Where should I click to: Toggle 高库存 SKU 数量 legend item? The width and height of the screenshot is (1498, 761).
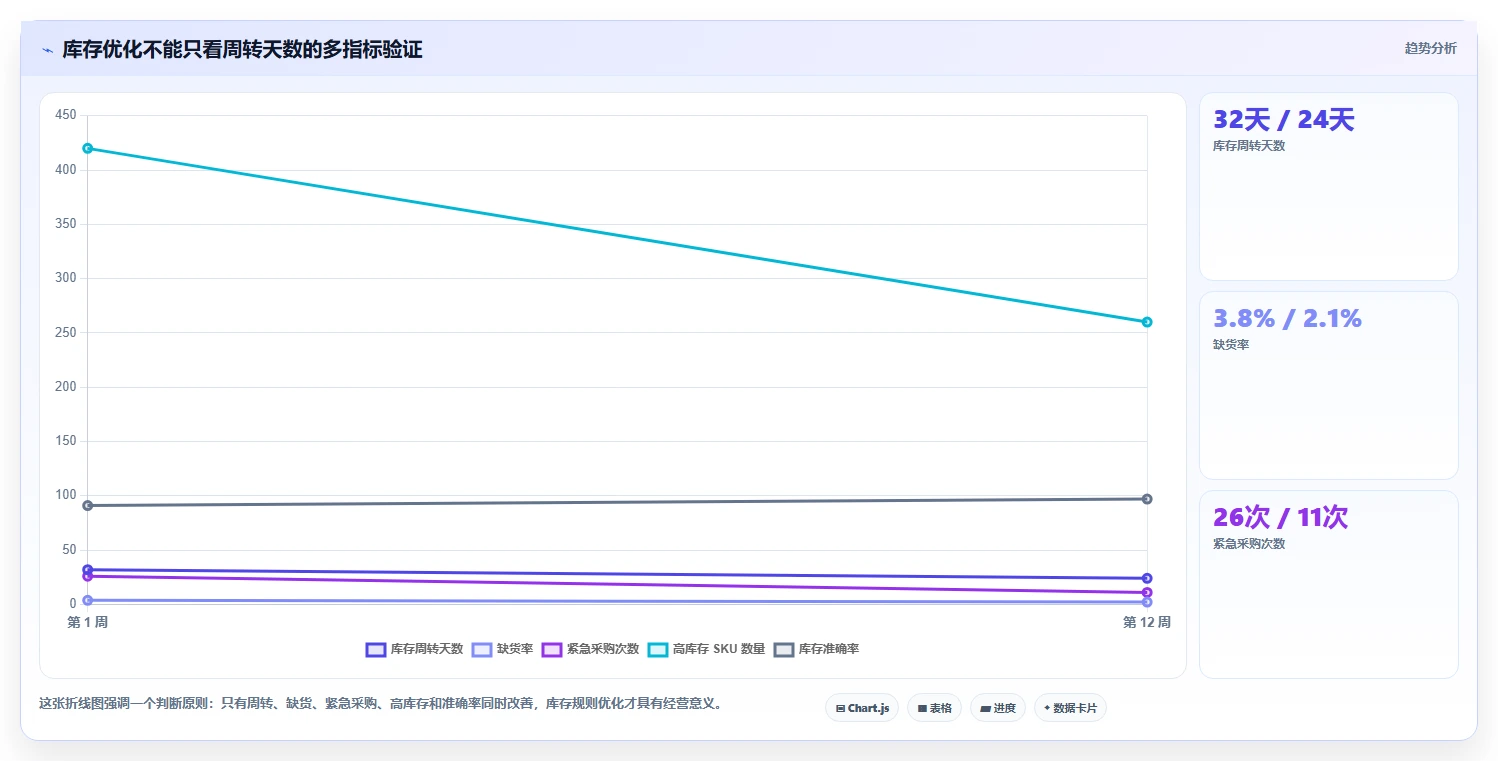click(x=706, y=649)
